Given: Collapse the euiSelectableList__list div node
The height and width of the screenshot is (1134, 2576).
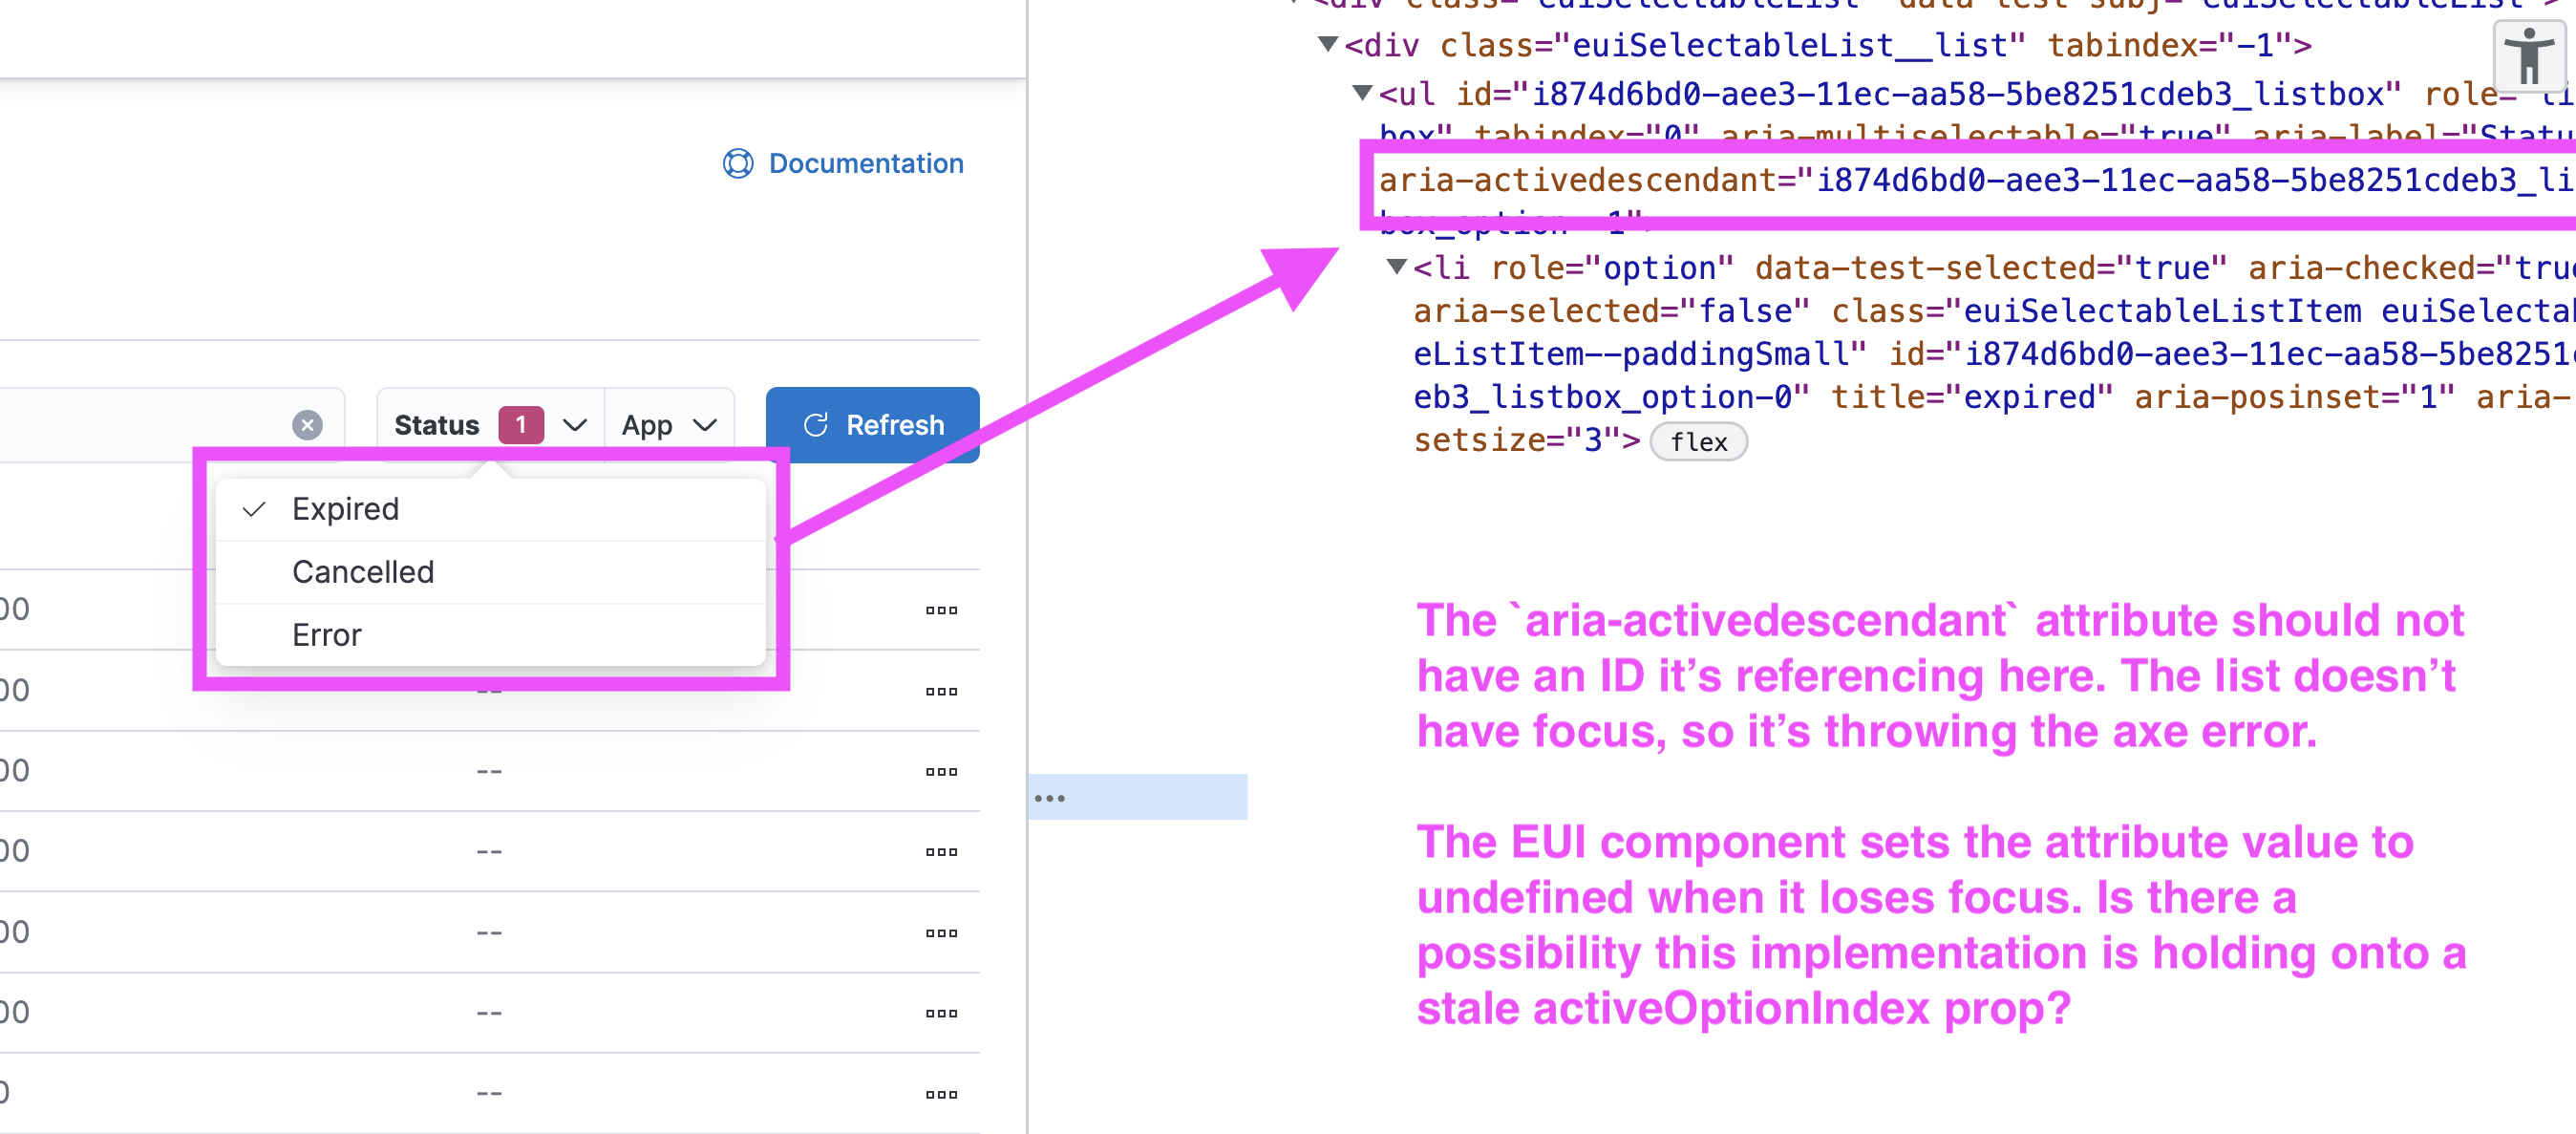Looking at the screenshot, I should [1328, 44].
